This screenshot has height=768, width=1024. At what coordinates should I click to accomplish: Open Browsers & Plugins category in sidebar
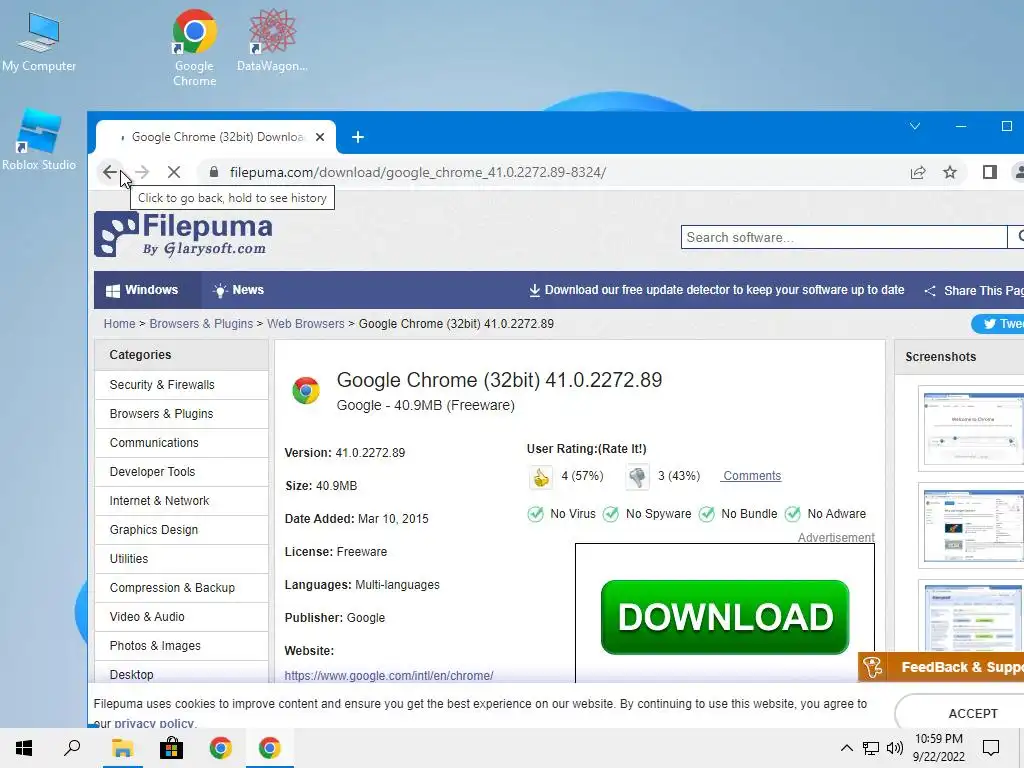click(x=182, y=414)
